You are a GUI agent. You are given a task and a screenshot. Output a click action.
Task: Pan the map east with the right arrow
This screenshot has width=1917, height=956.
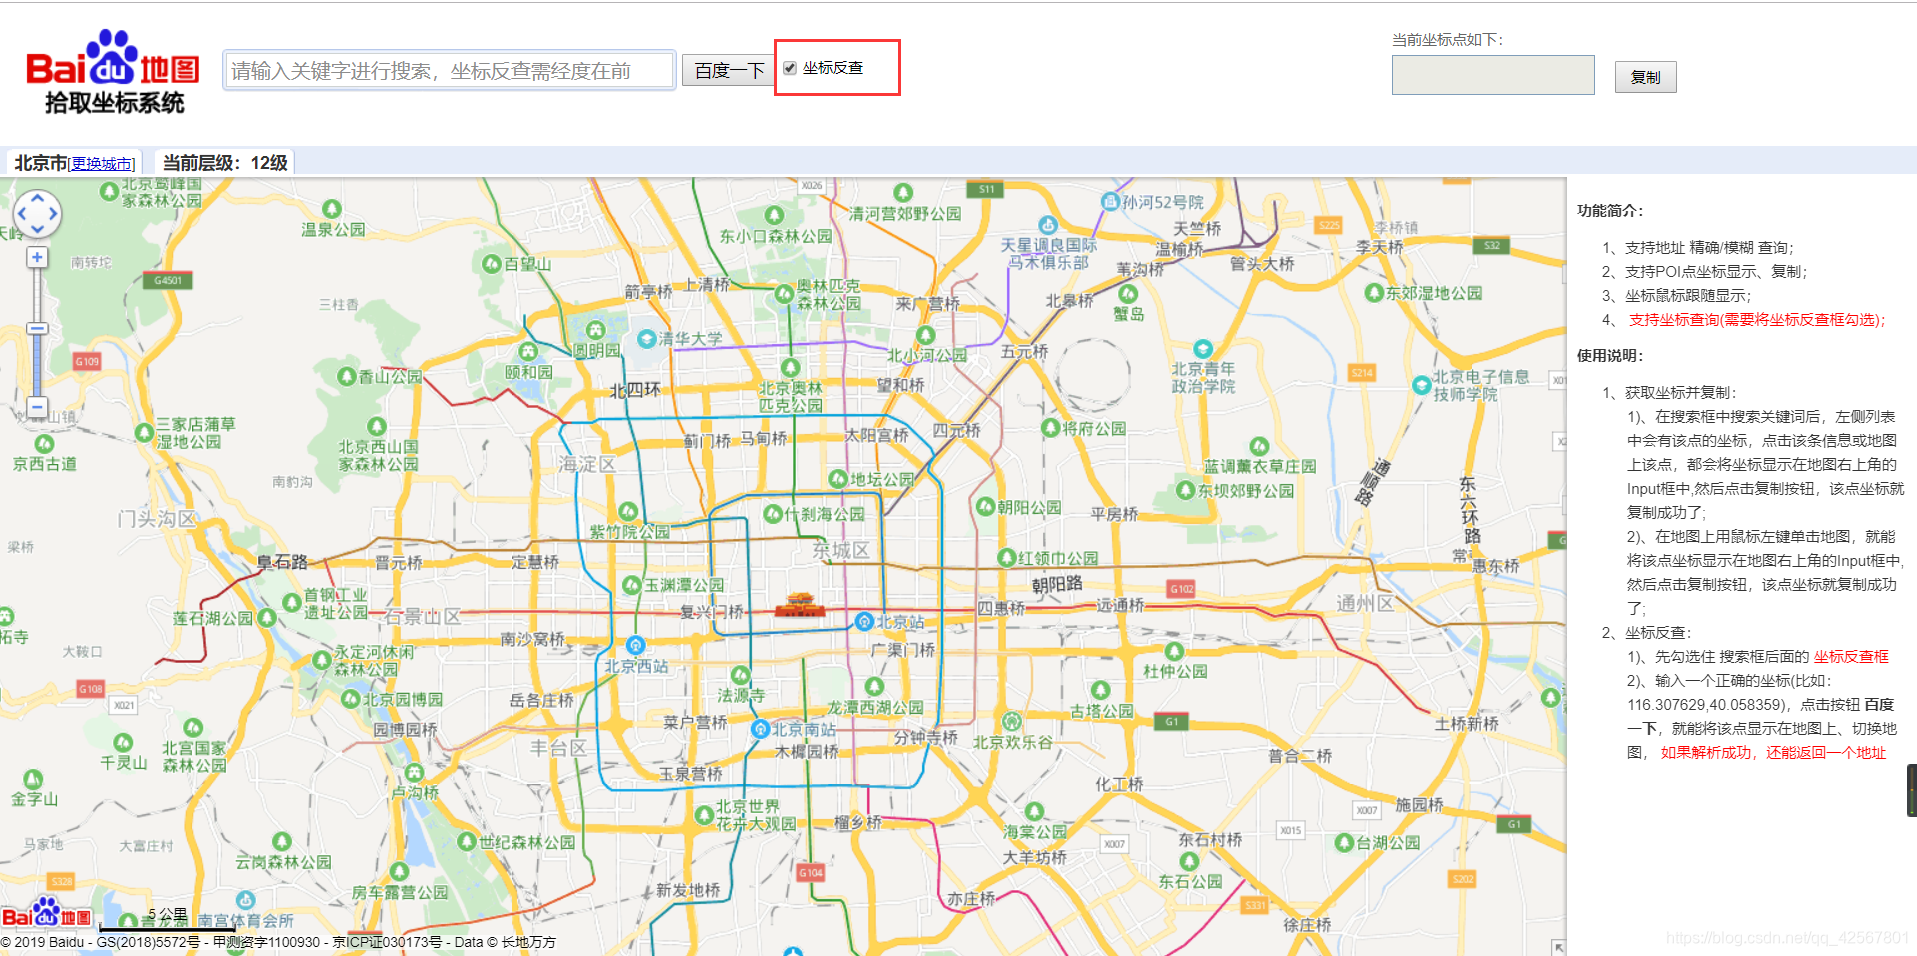click(54, 214)
